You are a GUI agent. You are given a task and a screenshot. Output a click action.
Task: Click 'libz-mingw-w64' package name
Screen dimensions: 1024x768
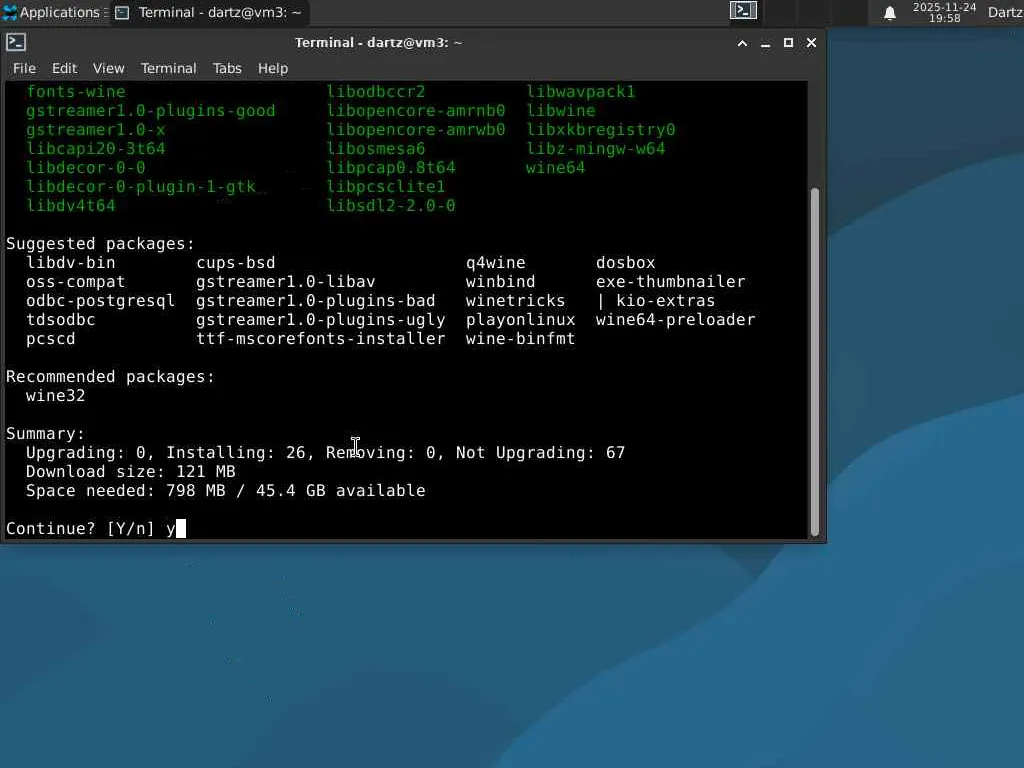coord(596,149)
